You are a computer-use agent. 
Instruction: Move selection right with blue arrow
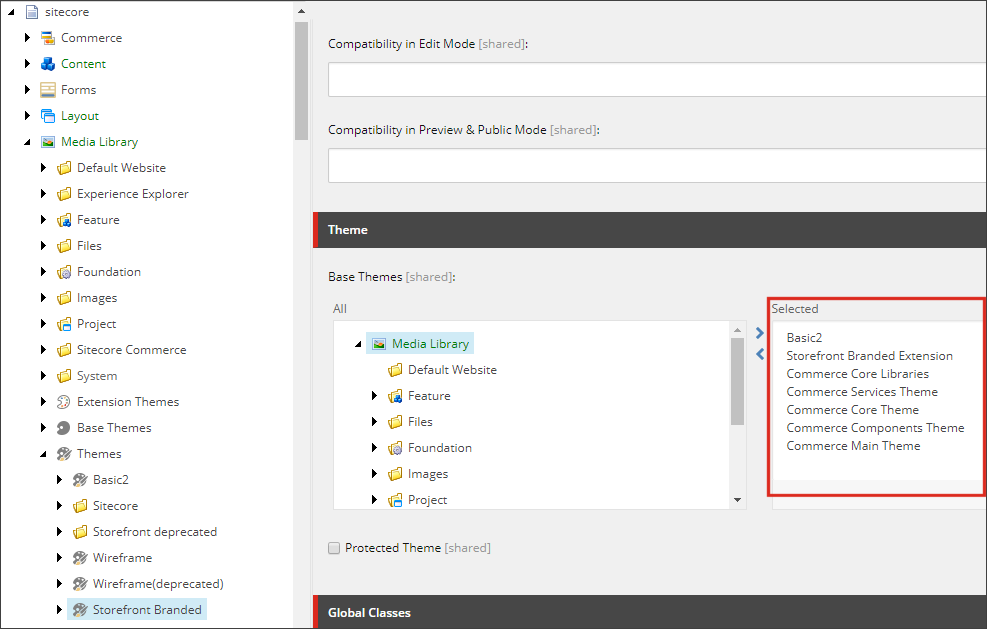point(760,333)
